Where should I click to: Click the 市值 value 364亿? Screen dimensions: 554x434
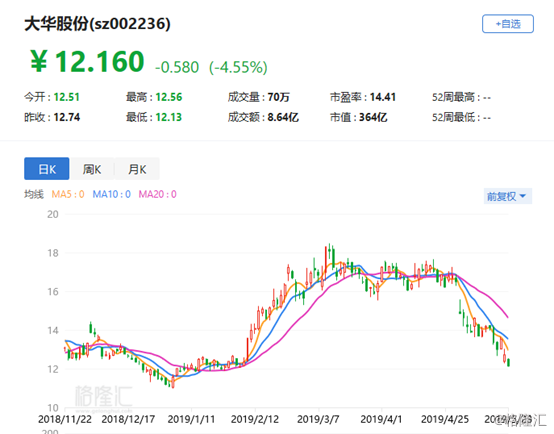(373, 117)
